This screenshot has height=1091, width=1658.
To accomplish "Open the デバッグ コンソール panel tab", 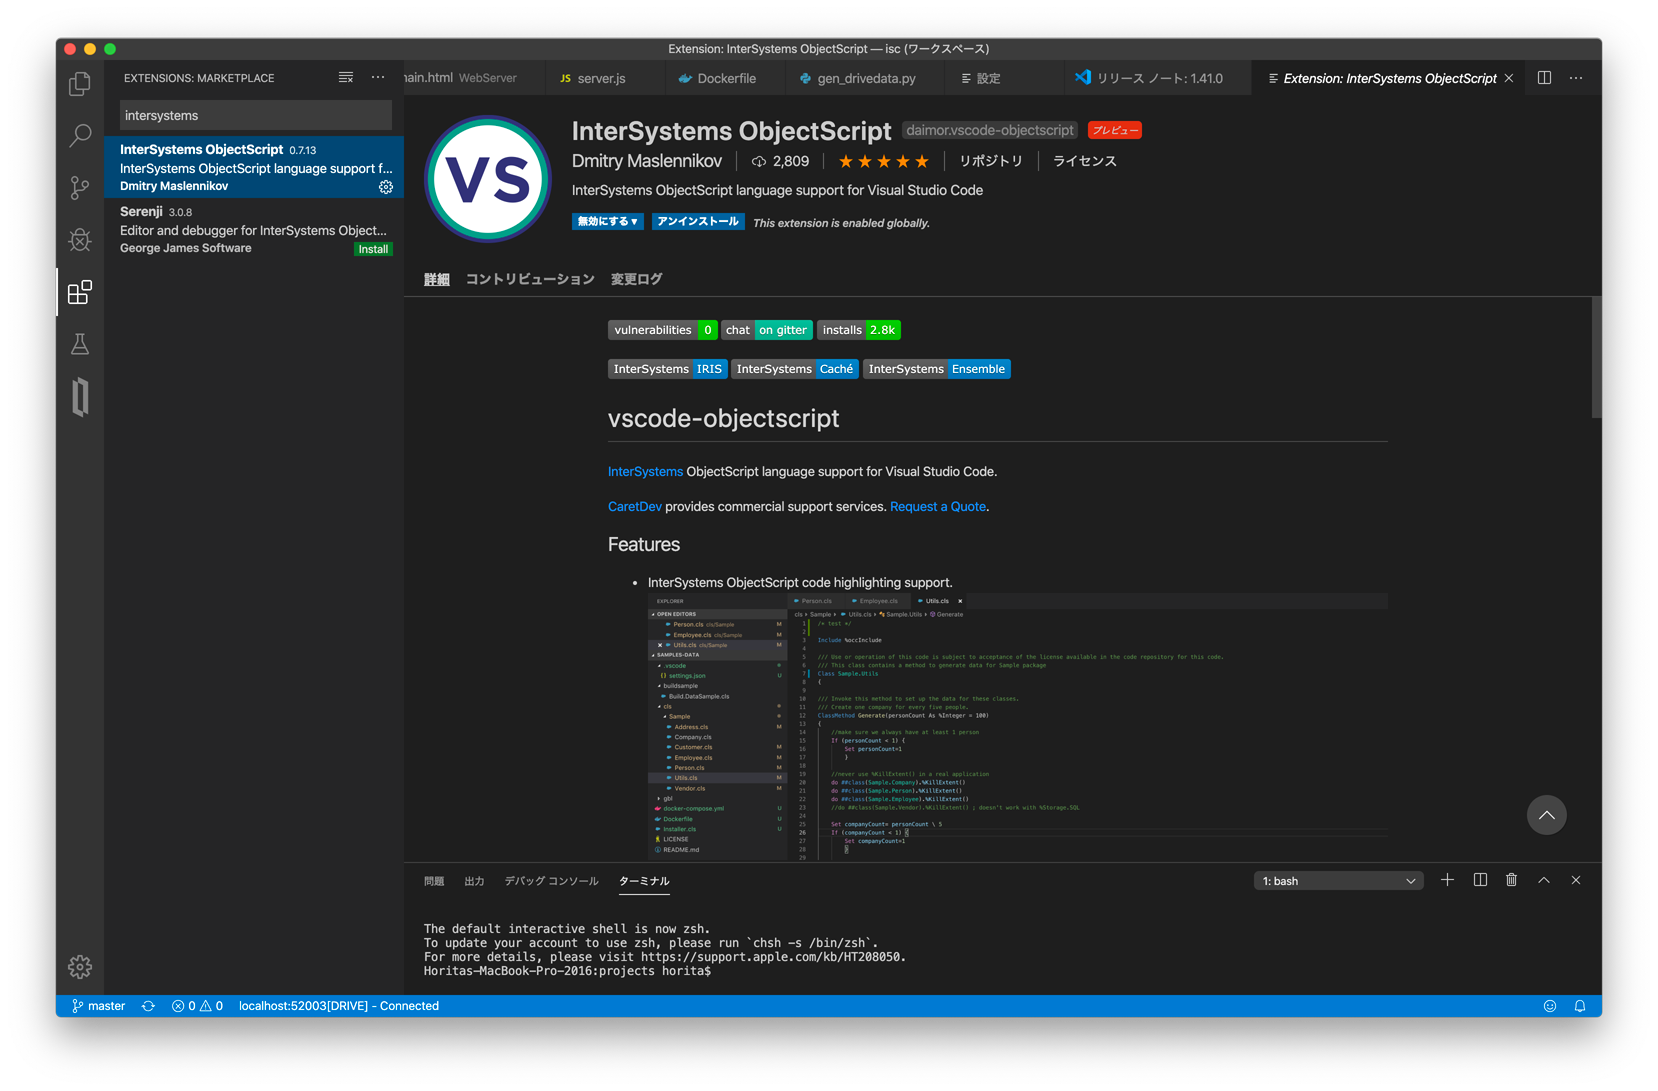I will point(551,881).
